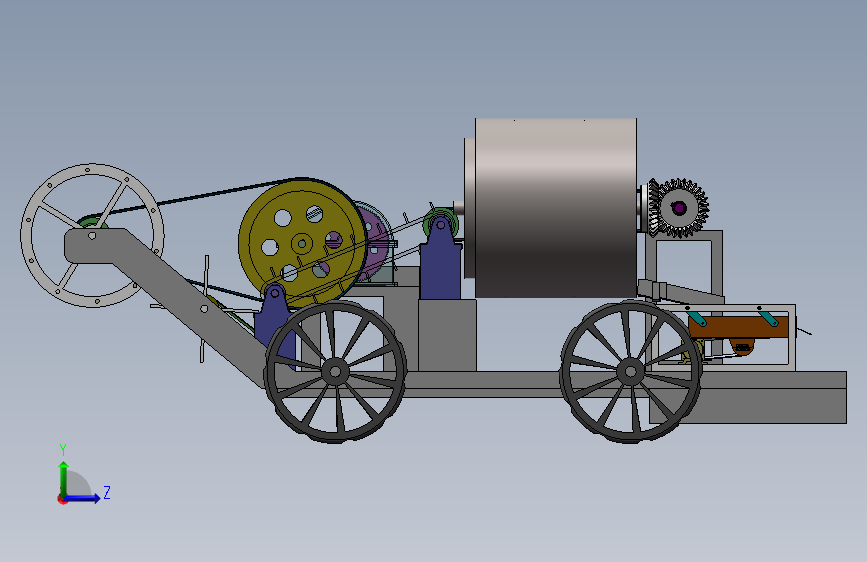Pick the left teal link on the brown block
Viewport: 867px width, 562px height.
point(697,319)
